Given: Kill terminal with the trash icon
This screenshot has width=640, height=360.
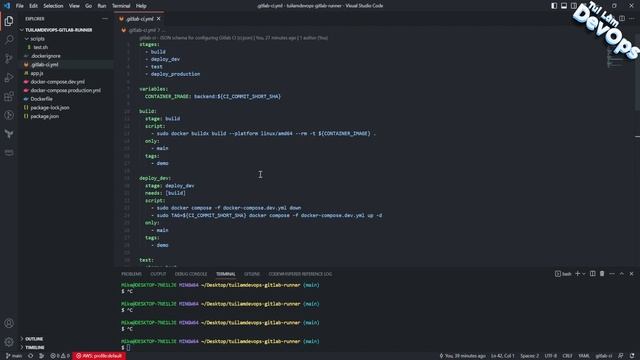Looking at the screenshot, I should pyautogui.click(x=602, y=274).
